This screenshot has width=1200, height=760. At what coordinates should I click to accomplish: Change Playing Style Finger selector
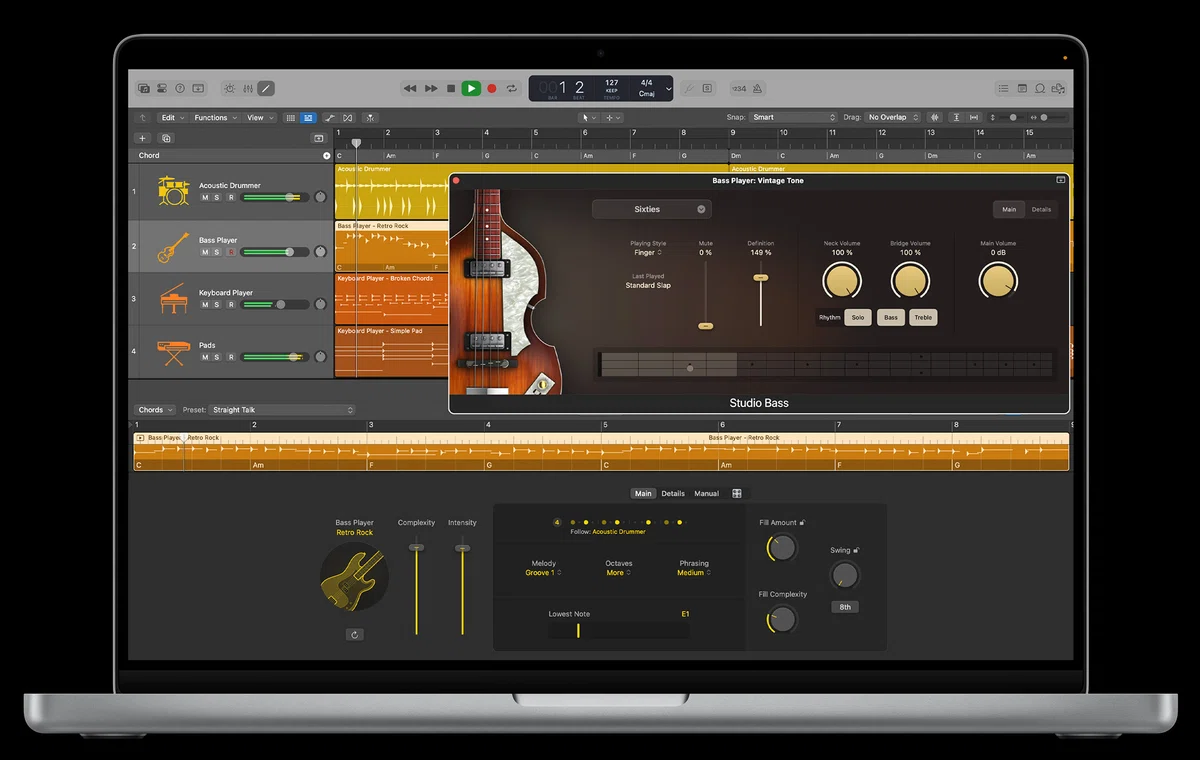[647, 252]
